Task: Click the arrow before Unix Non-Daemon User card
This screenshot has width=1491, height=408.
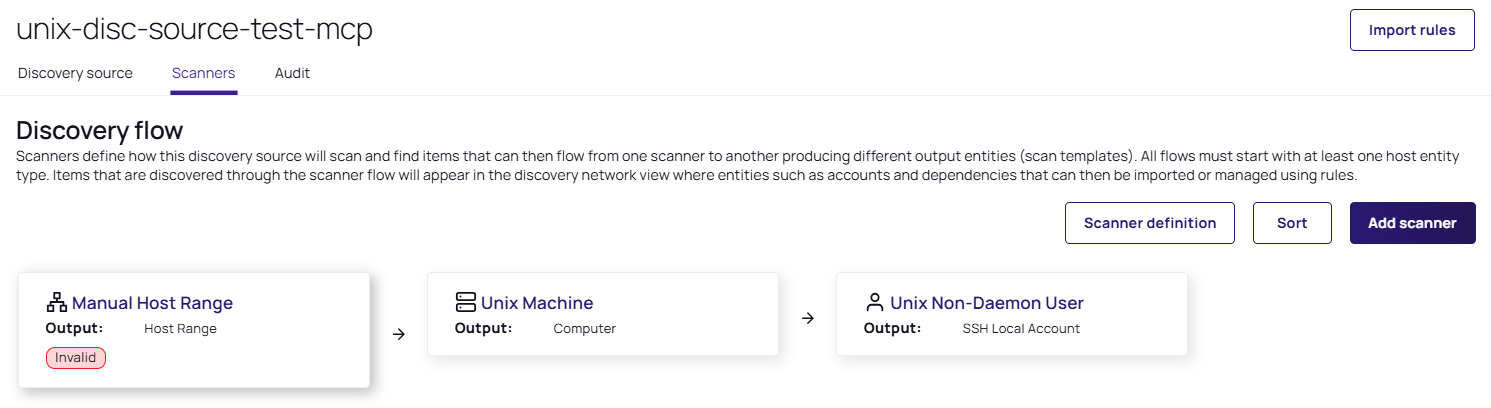Action: pyautogui.click(x=808, y=319)
